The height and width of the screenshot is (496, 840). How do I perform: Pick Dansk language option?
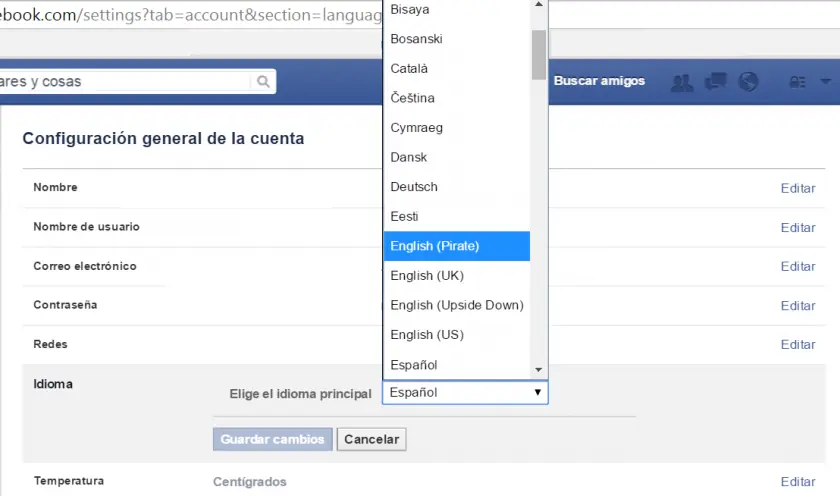coord(456,157)
